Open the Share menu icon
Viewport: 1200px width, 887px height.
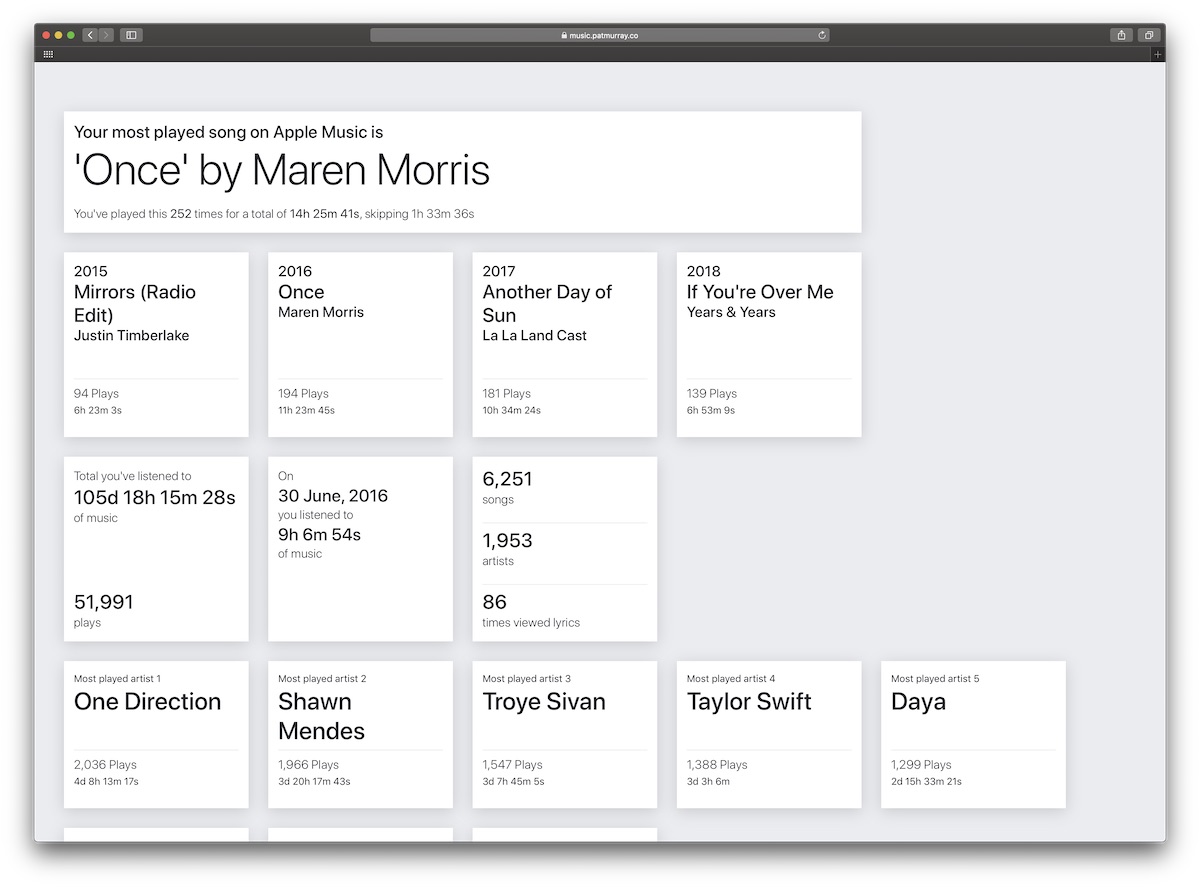pos(1122,35)
